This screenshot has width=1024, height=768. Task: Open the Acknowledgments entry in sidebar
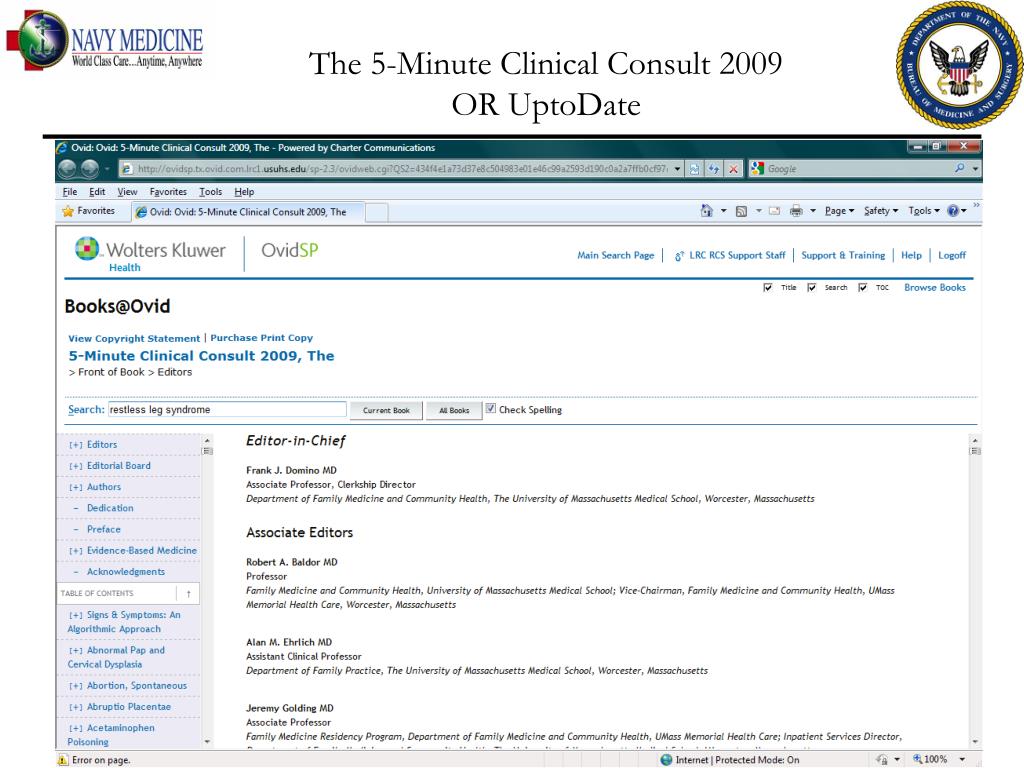tap(125, 572)
